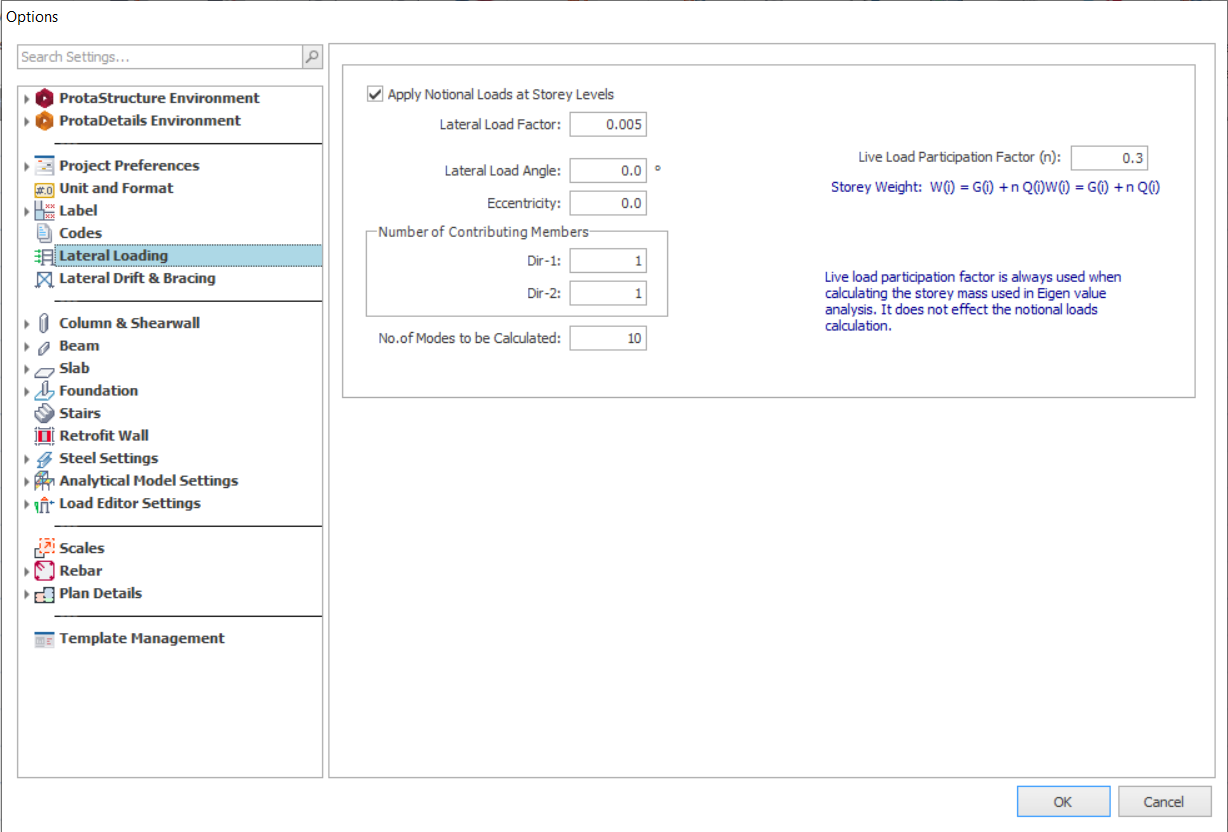Click the Unit and Format icon
The width and height of the screenshot is (1228, 832).
coord(42,188)
